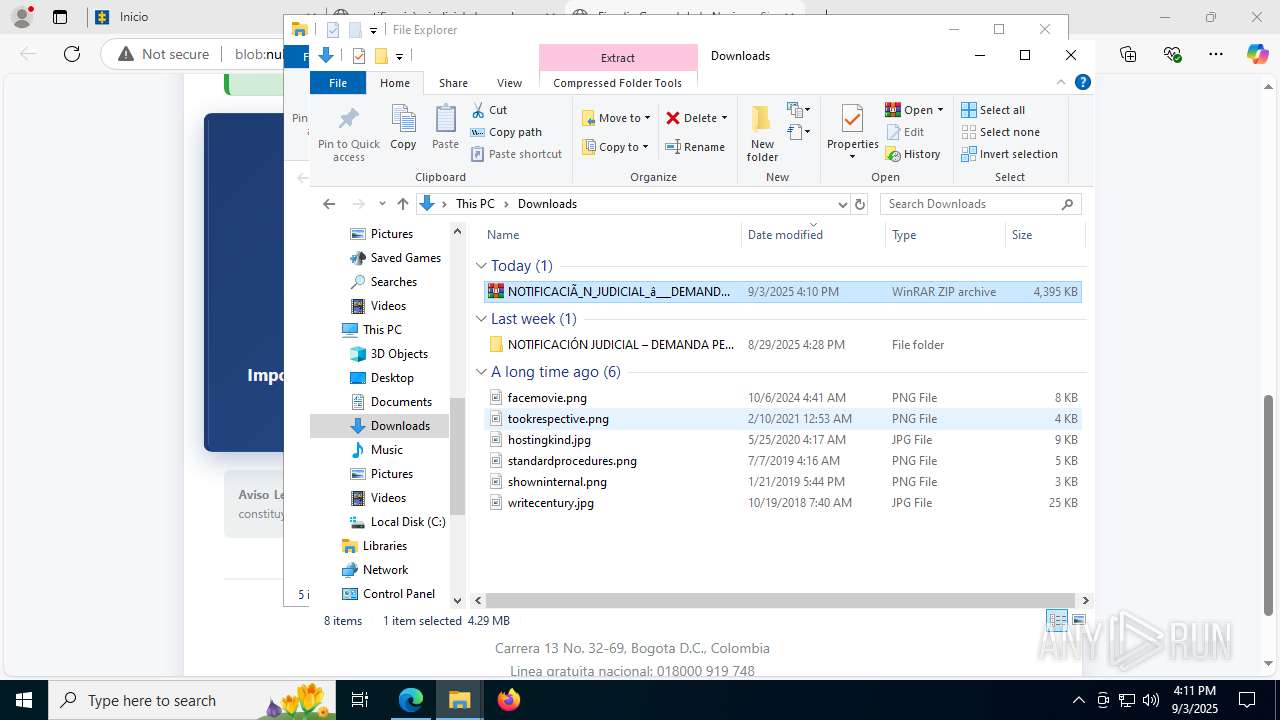Screen dimensions: 1280x720
Task: Click the Rename button
Action: coord(696,147)
